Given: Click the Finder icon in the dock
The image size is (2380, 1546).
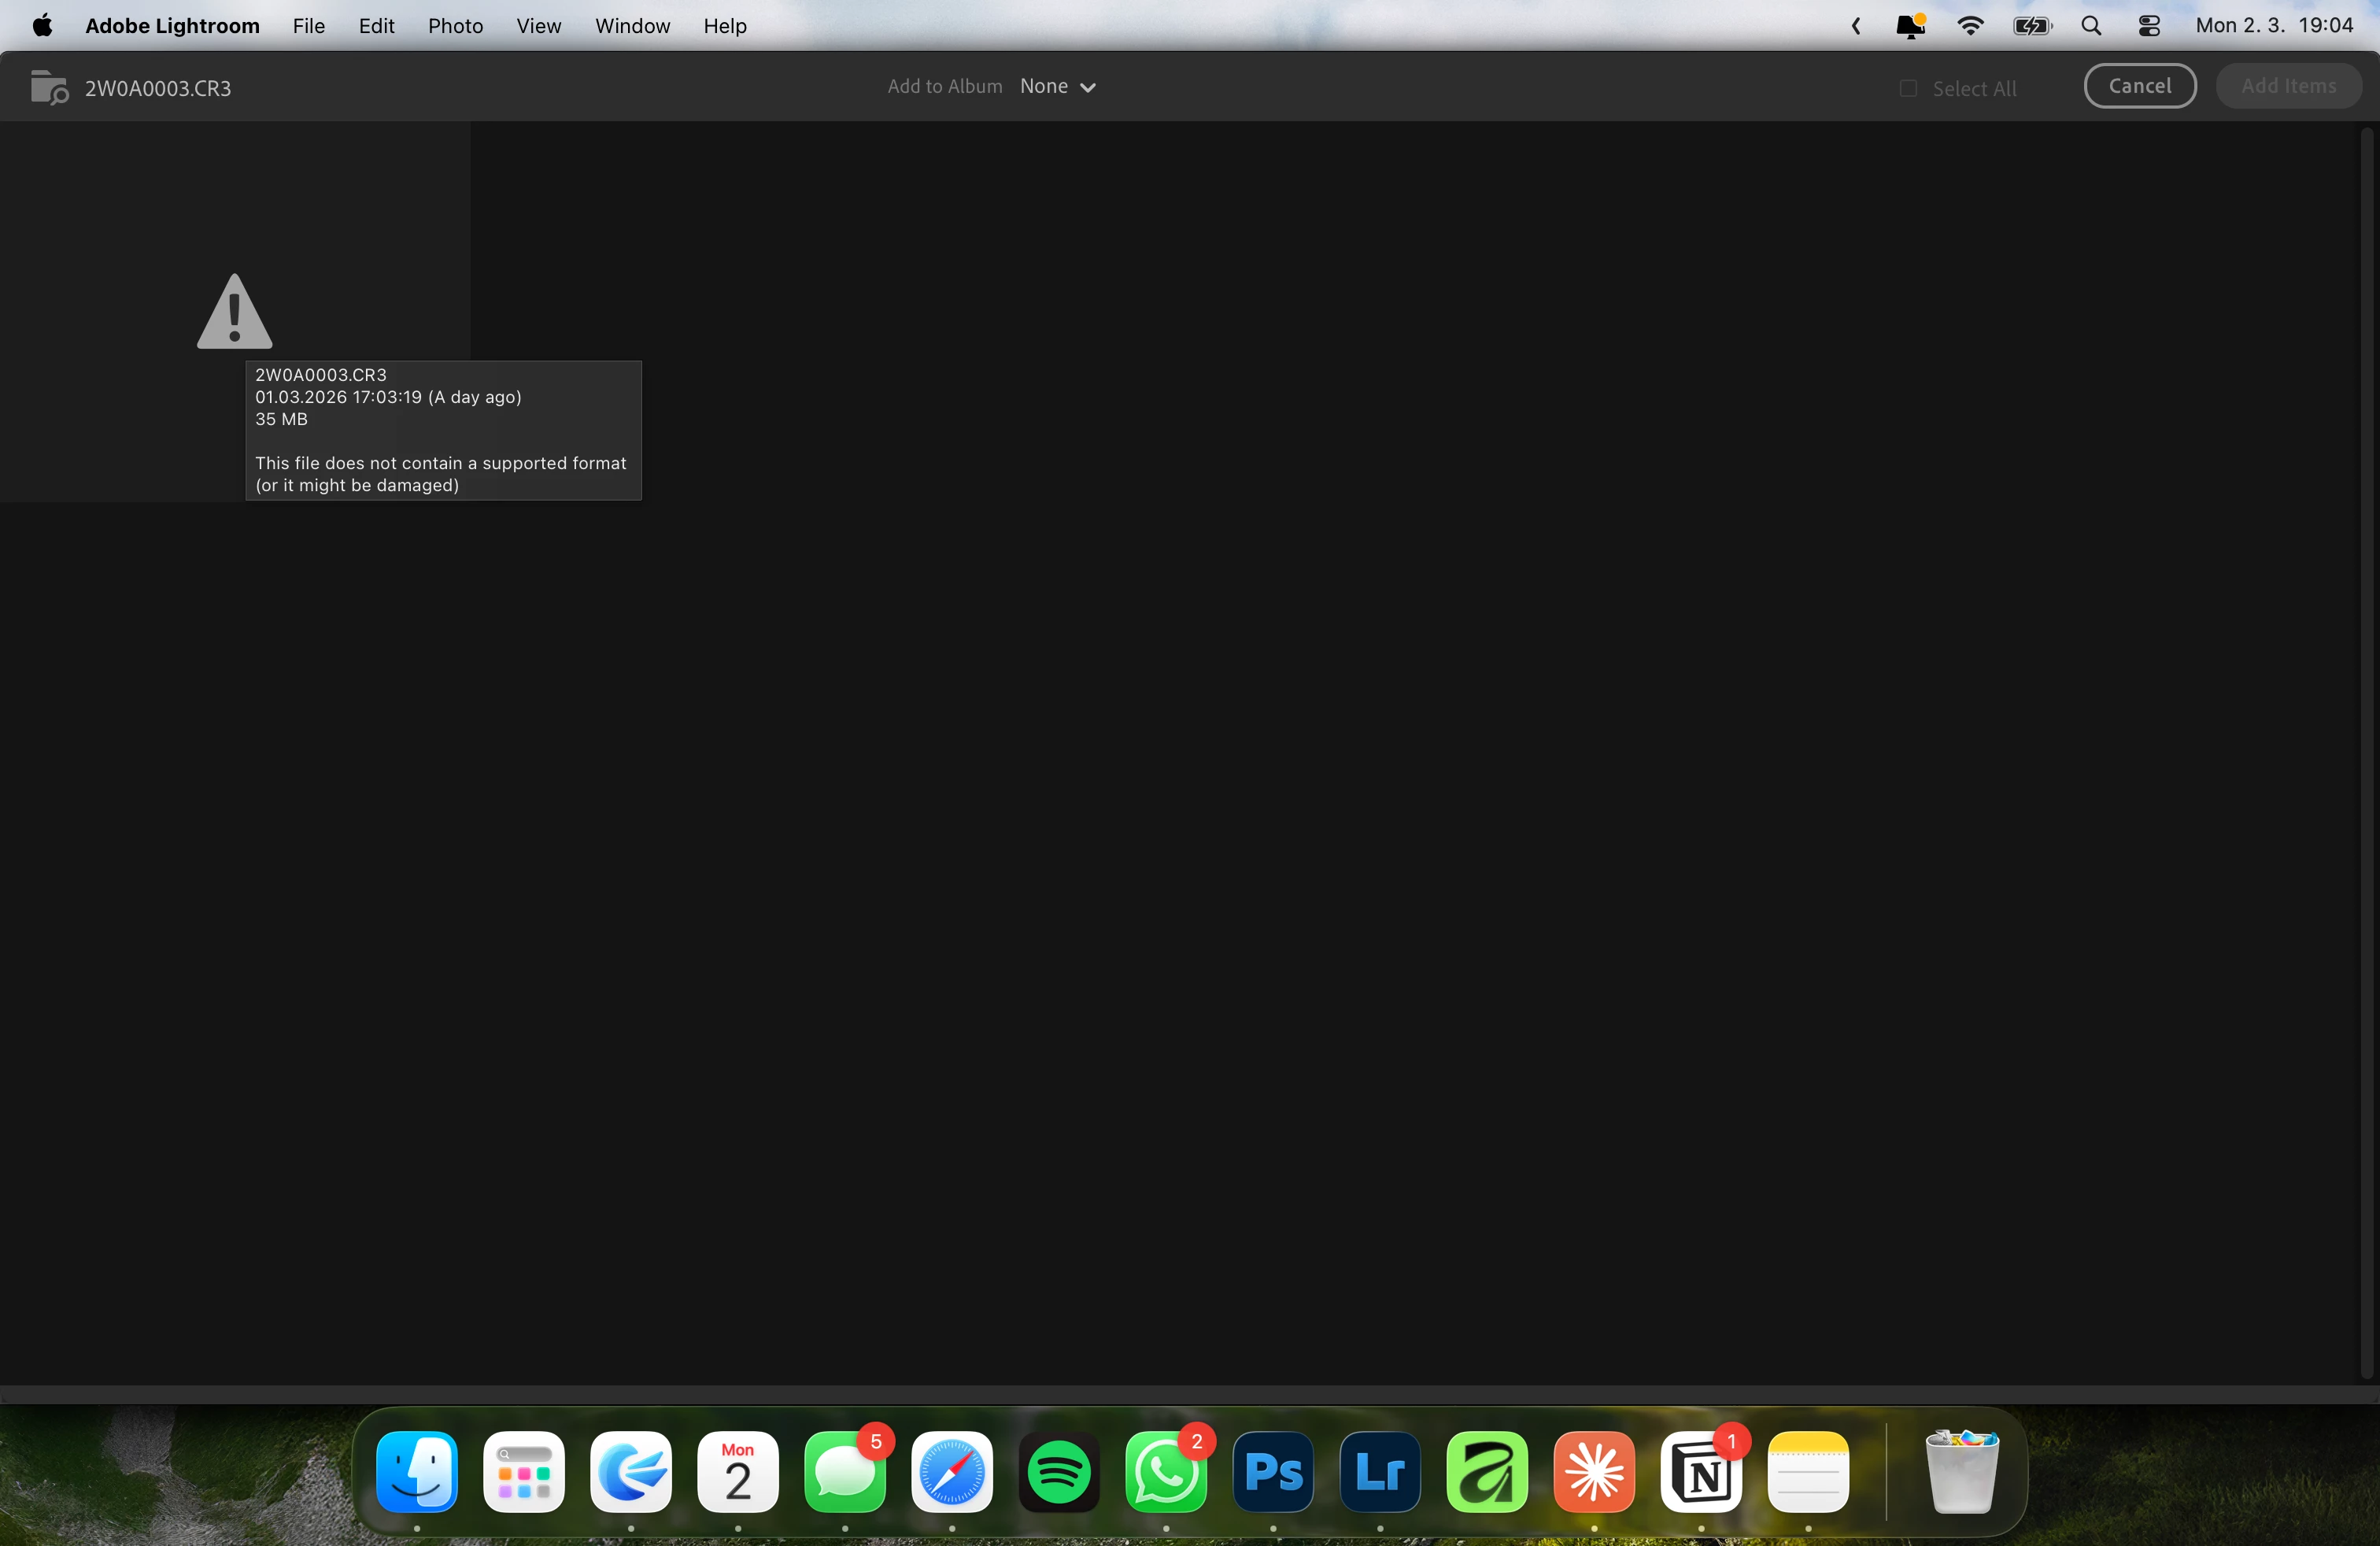Looking at the screenshot, I should [417, 1472].
